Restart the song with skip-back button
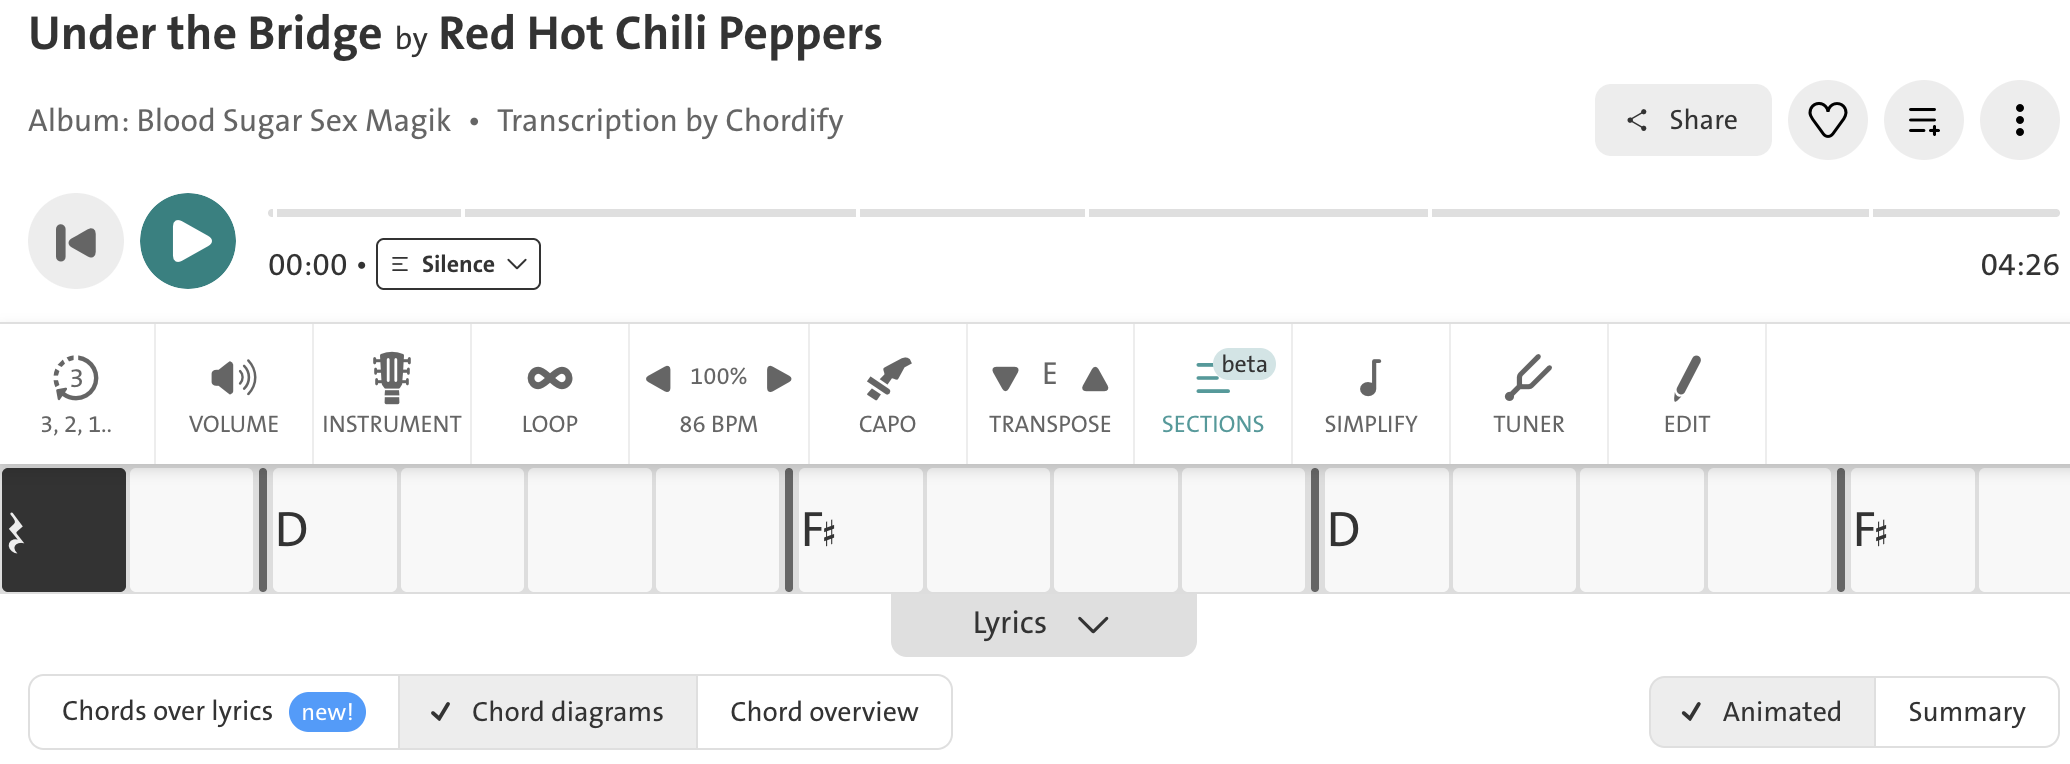Image resolution: width=2070 pixels, height=764 pixels. click(76, 241)
